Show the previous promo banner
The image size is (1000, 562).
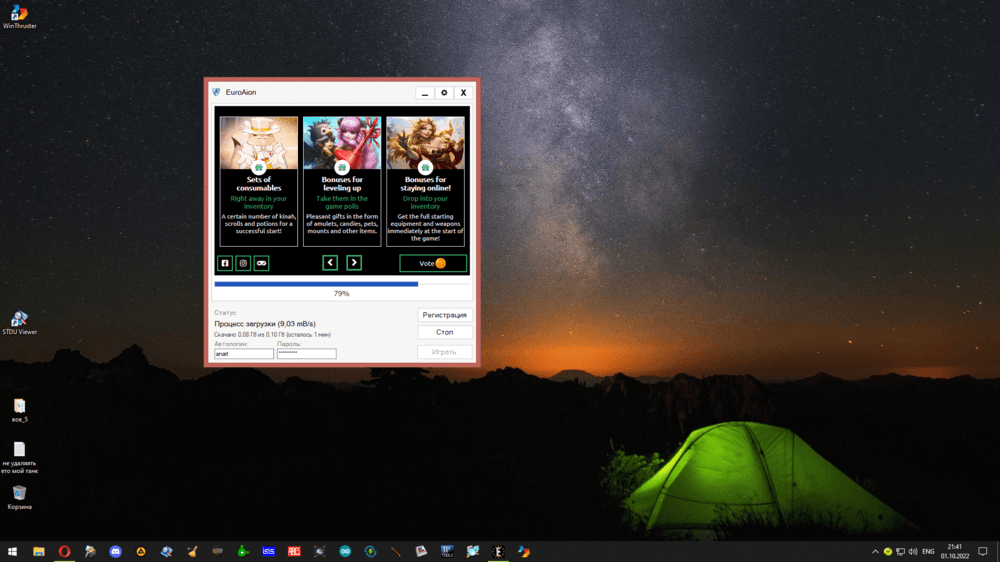[330, 263]
